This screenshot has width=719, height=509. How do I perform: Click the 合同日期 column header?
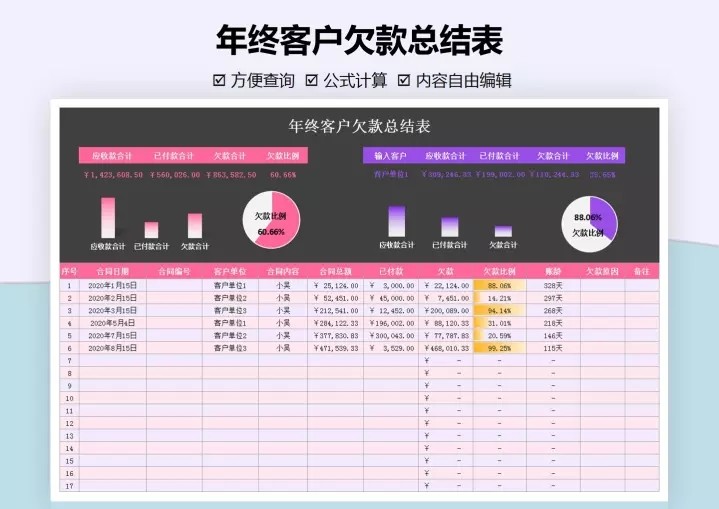[113, 271]
